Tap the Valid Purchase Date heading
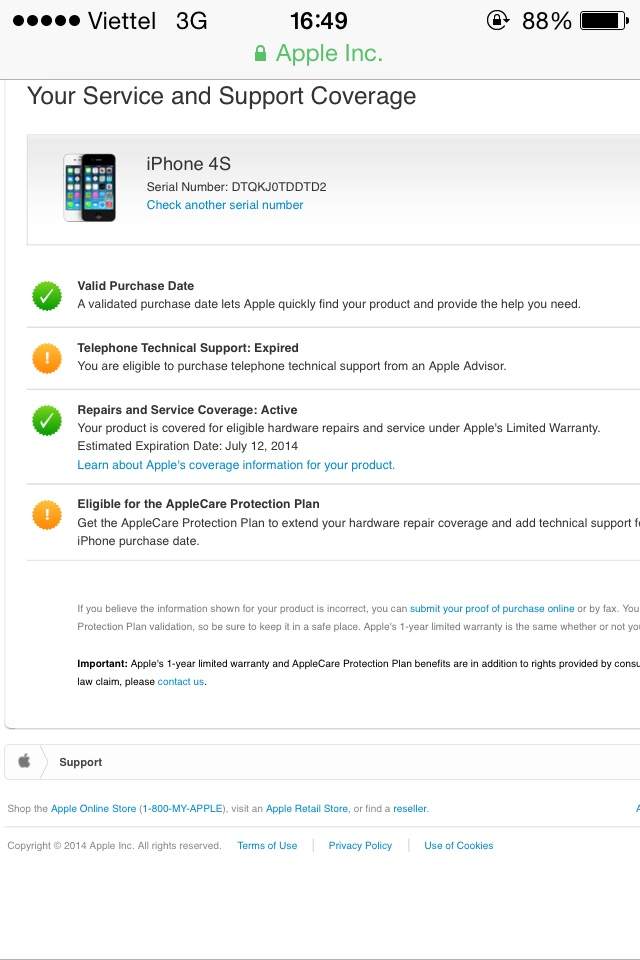The height and width of the screenshot is (960, 640). 135,286
